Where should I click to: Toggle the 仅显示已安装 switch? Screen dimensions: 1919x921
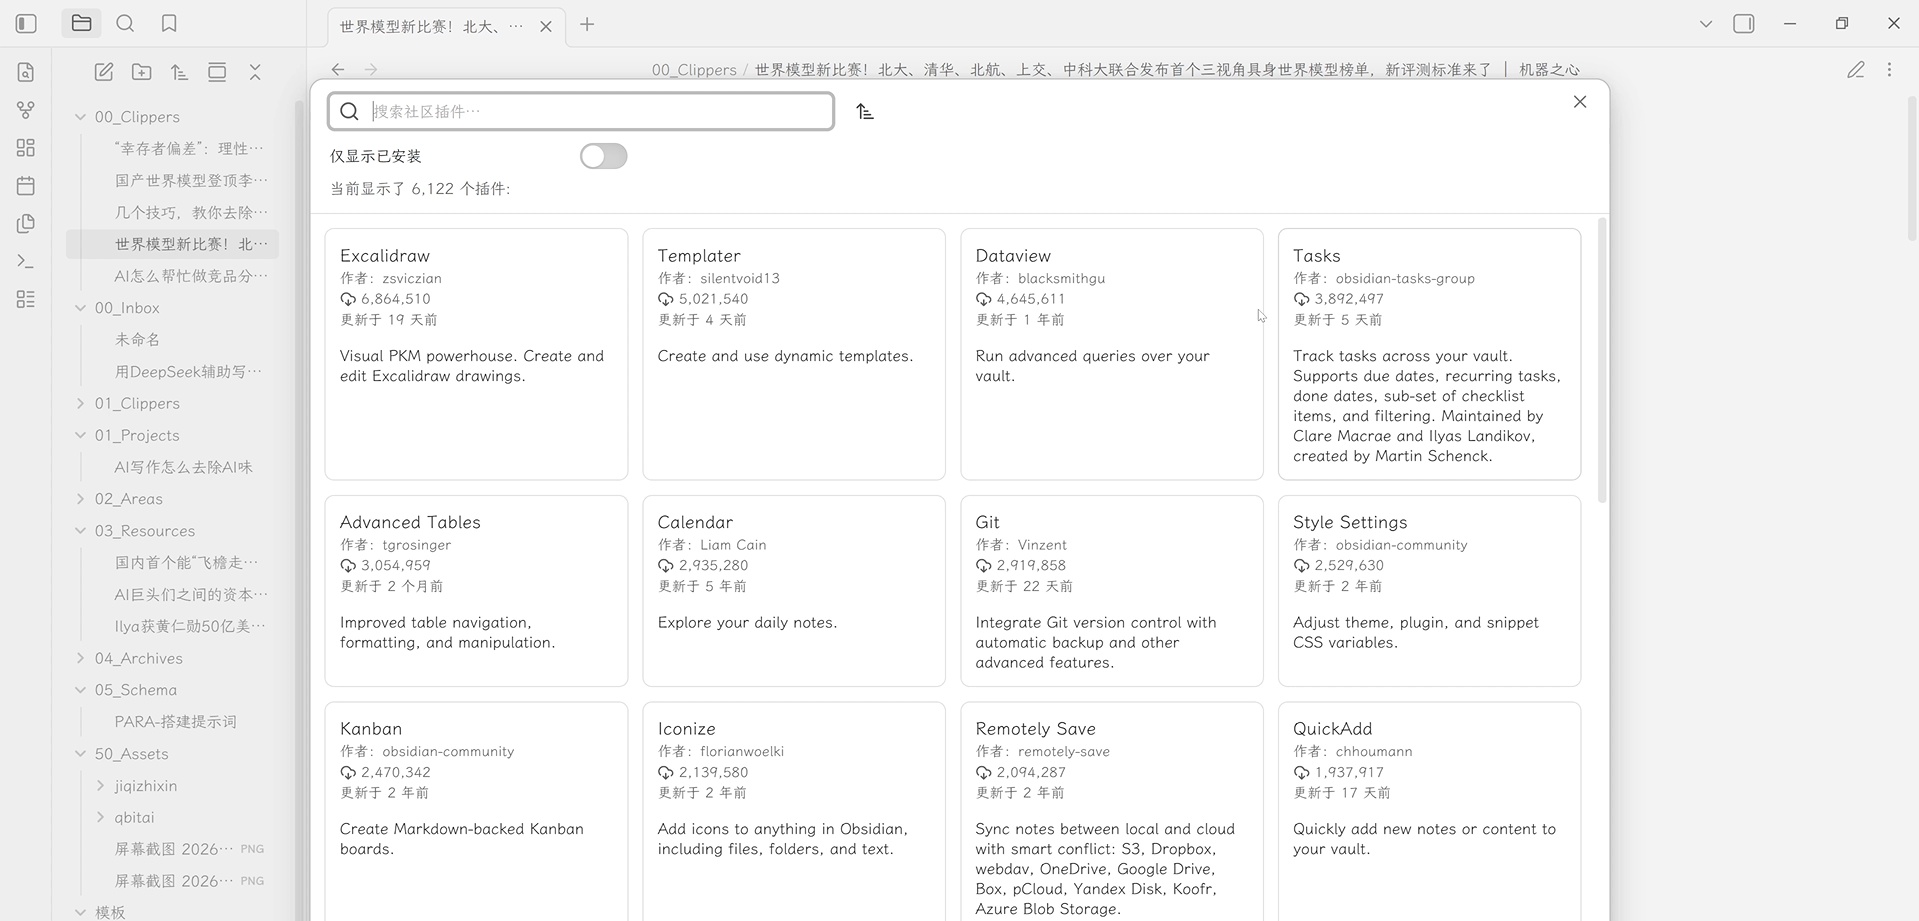604,156
